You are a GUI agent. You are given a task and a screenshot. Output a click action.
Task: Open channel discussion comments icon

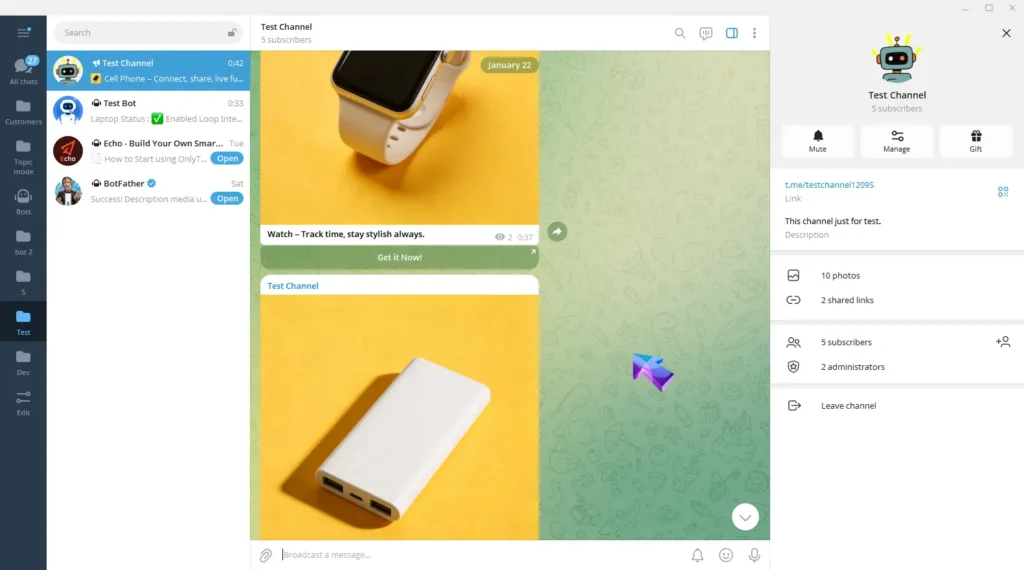(x=706, y=33)
